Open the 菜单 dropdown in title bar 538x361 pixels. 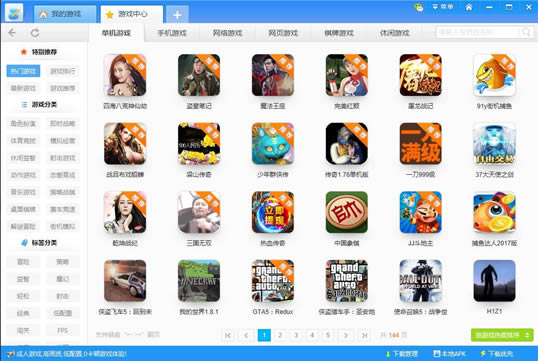pyautogui.click(x=443, y=7)
